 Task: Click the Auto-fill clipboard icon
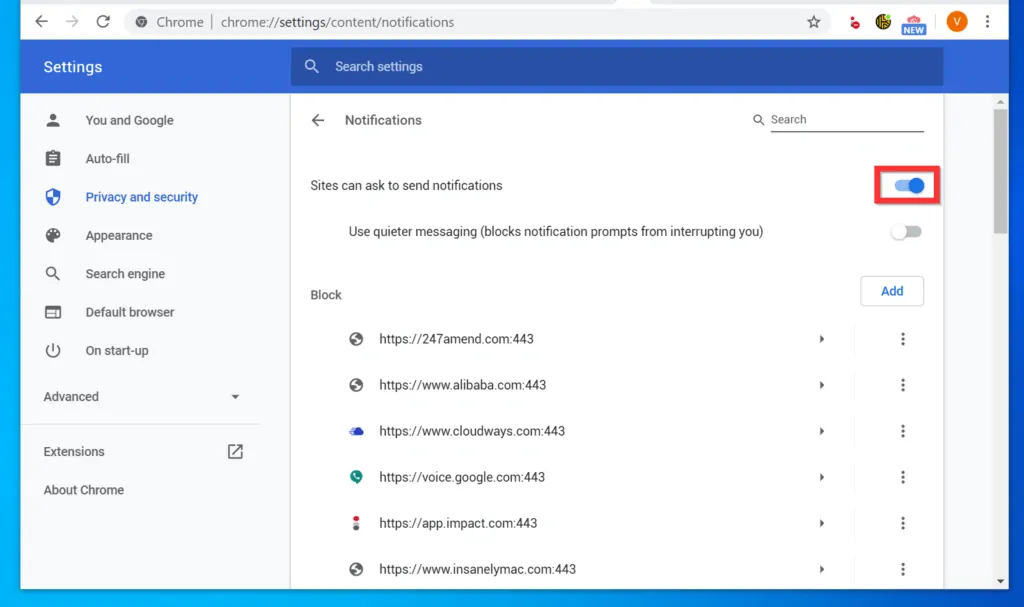pyautogui.click(x=52, y=158)
